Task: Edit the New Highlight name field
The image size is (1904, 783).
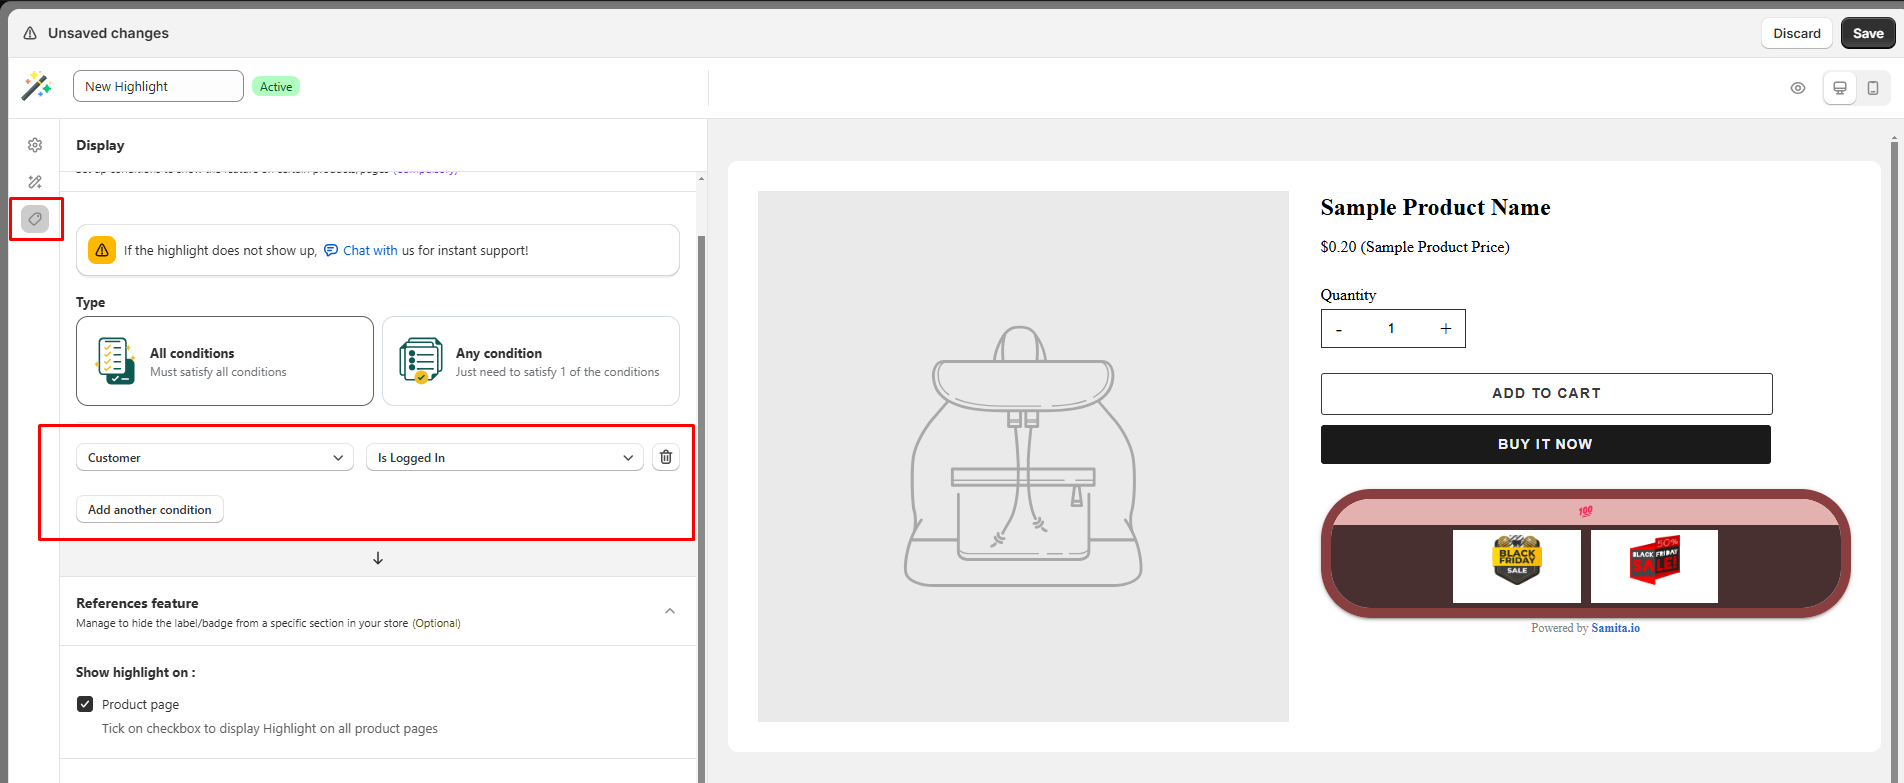Action: [158, 86]
